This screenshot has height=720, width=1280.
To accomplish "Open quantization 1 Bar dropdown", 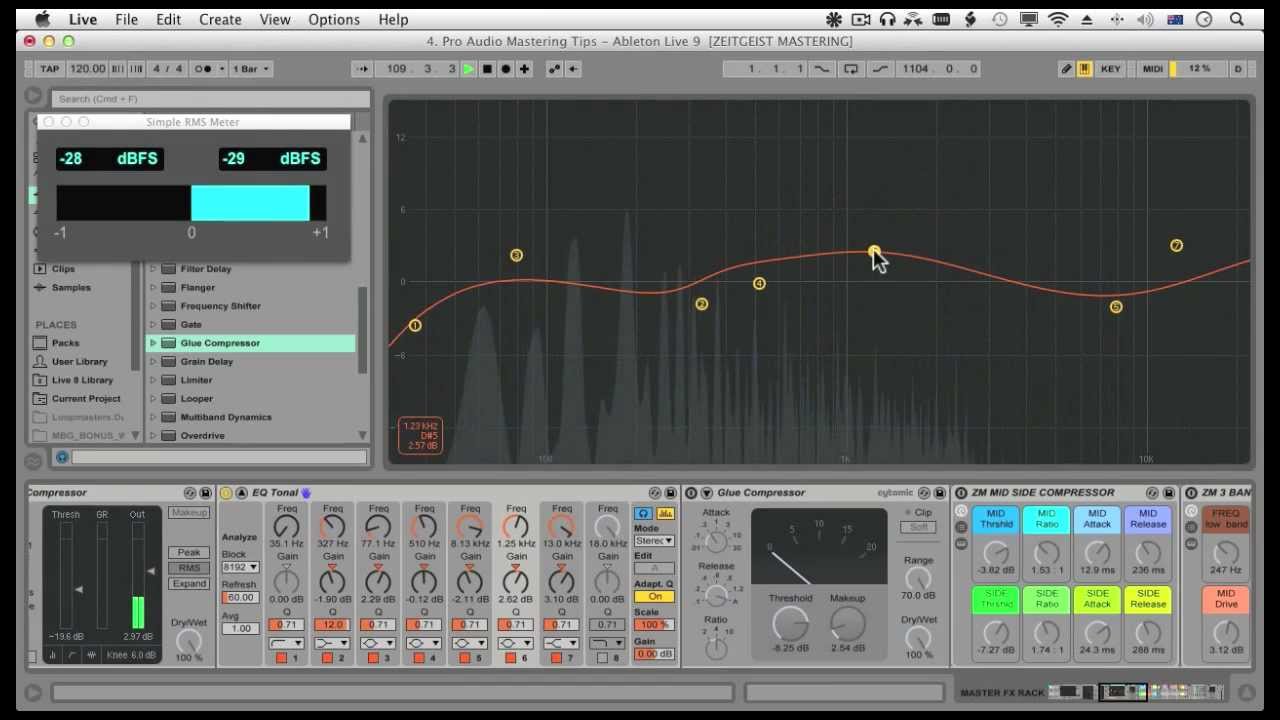I will tap(251, 69).
